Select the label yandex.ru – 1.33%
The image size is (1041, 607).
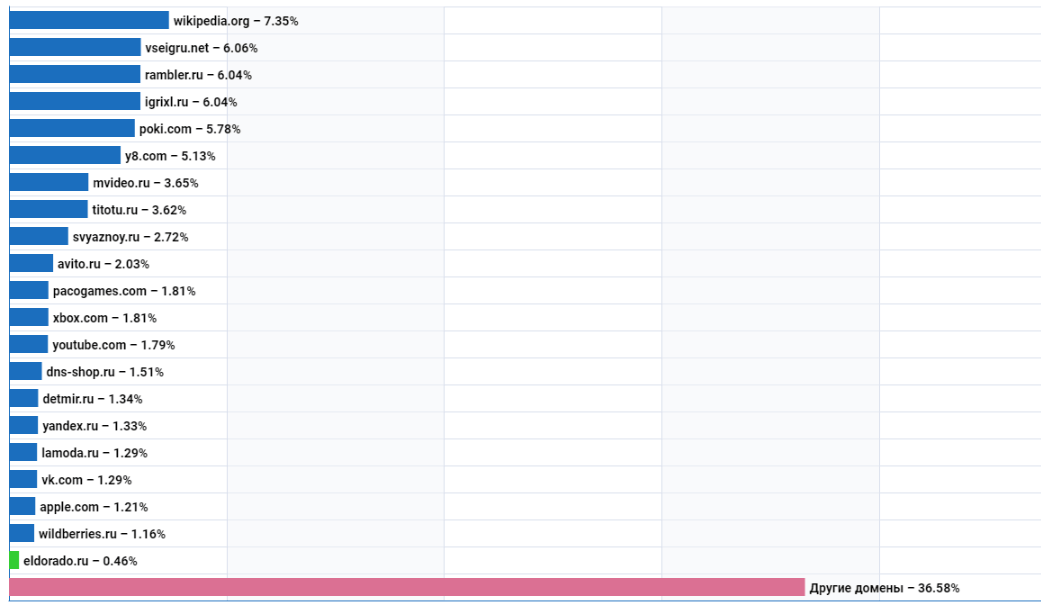(94, 426)
